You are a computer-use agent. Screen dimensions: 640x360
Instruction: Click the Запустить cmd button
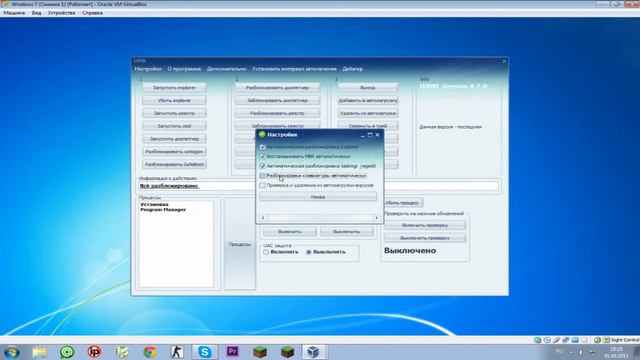(x=174, y=126)
